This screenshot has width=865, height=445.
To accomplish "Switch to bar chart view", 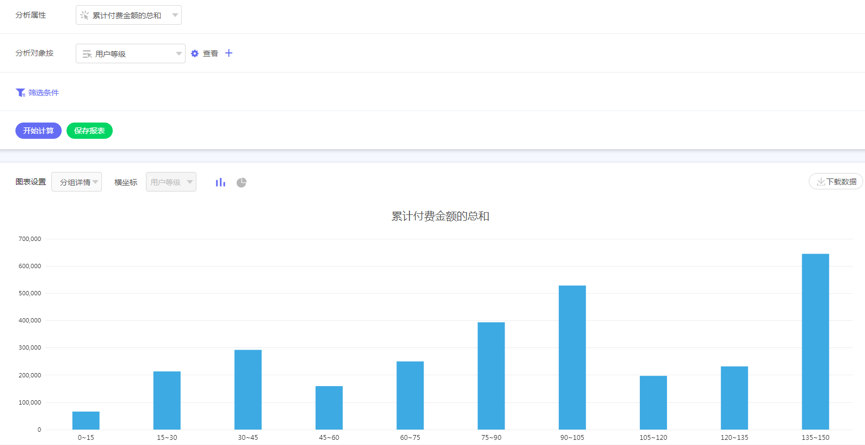I will 221,183.
